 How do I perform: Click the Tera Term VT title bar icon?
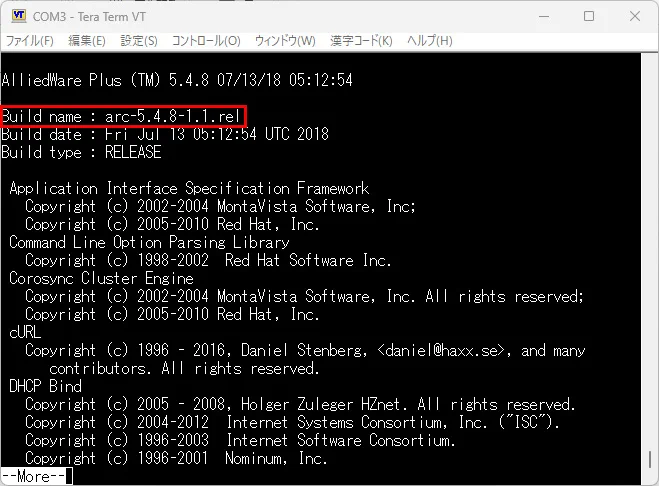point(19,16)
